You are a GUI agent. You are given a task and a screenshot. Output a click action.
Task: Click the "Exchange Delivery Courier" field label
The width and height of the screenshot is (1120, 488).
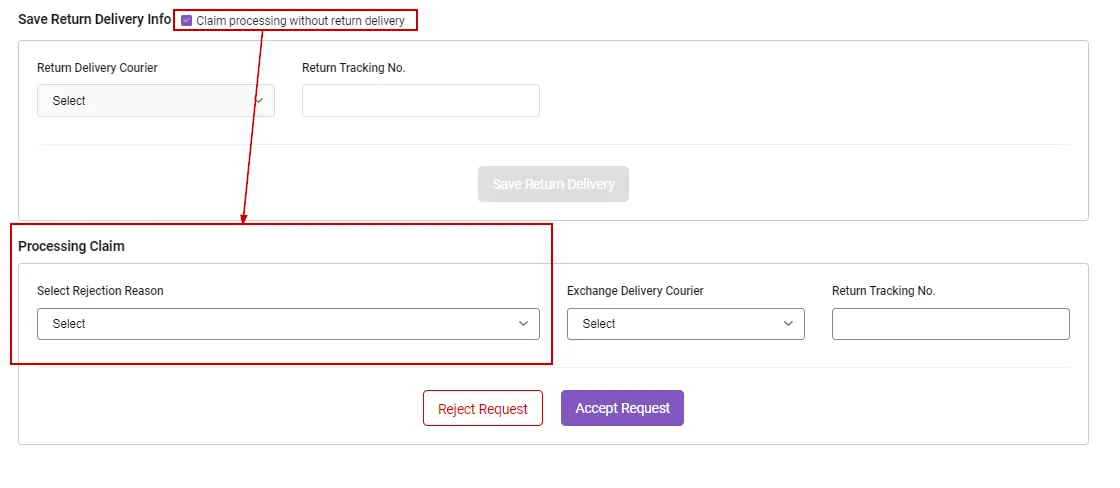tap(635, 291)
